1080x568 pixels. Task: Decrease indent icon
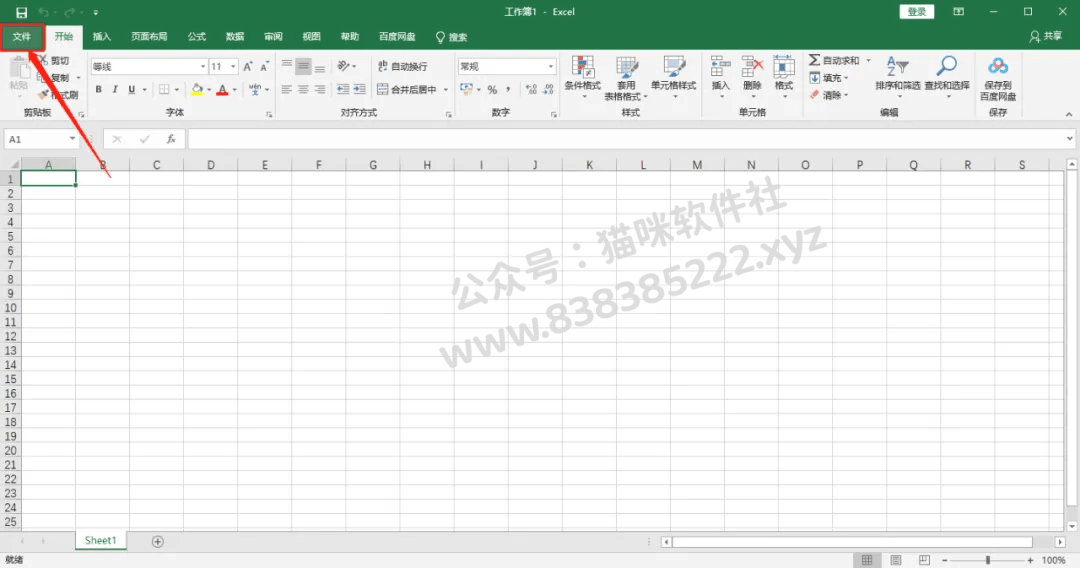343,90
